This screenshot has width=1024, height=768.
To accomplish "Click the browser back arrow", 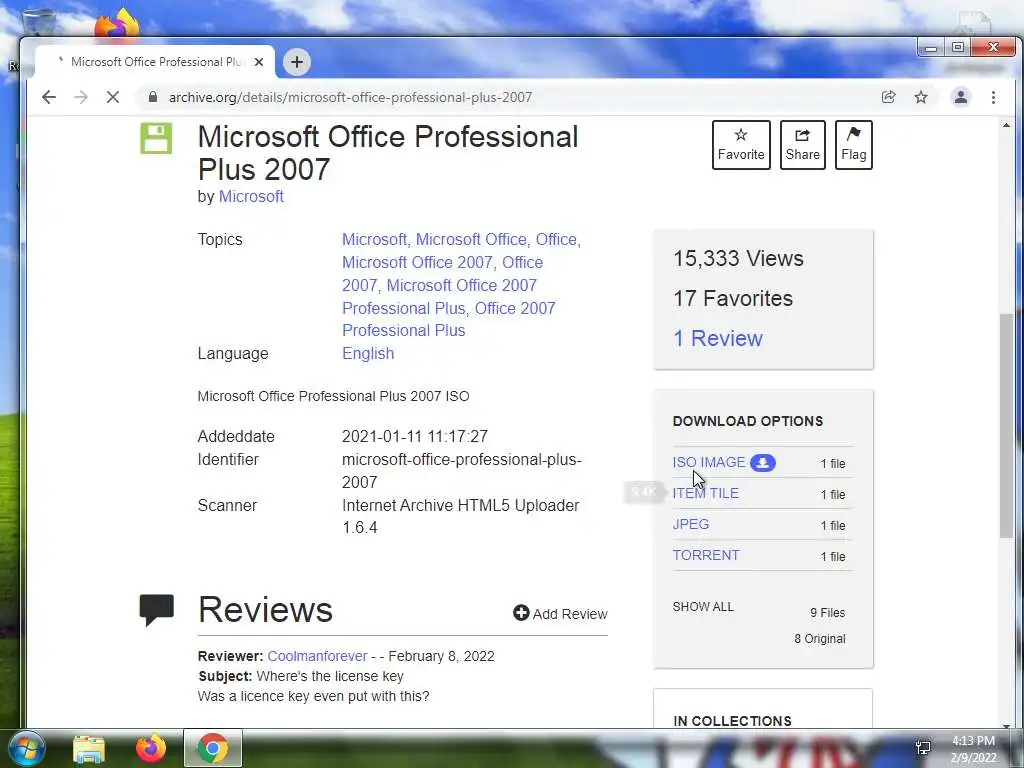I will point(49,97).
